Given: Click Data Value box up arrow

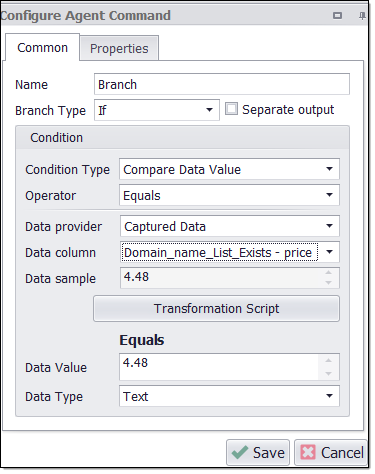Looking at the screenshot, I should point(328,360).
